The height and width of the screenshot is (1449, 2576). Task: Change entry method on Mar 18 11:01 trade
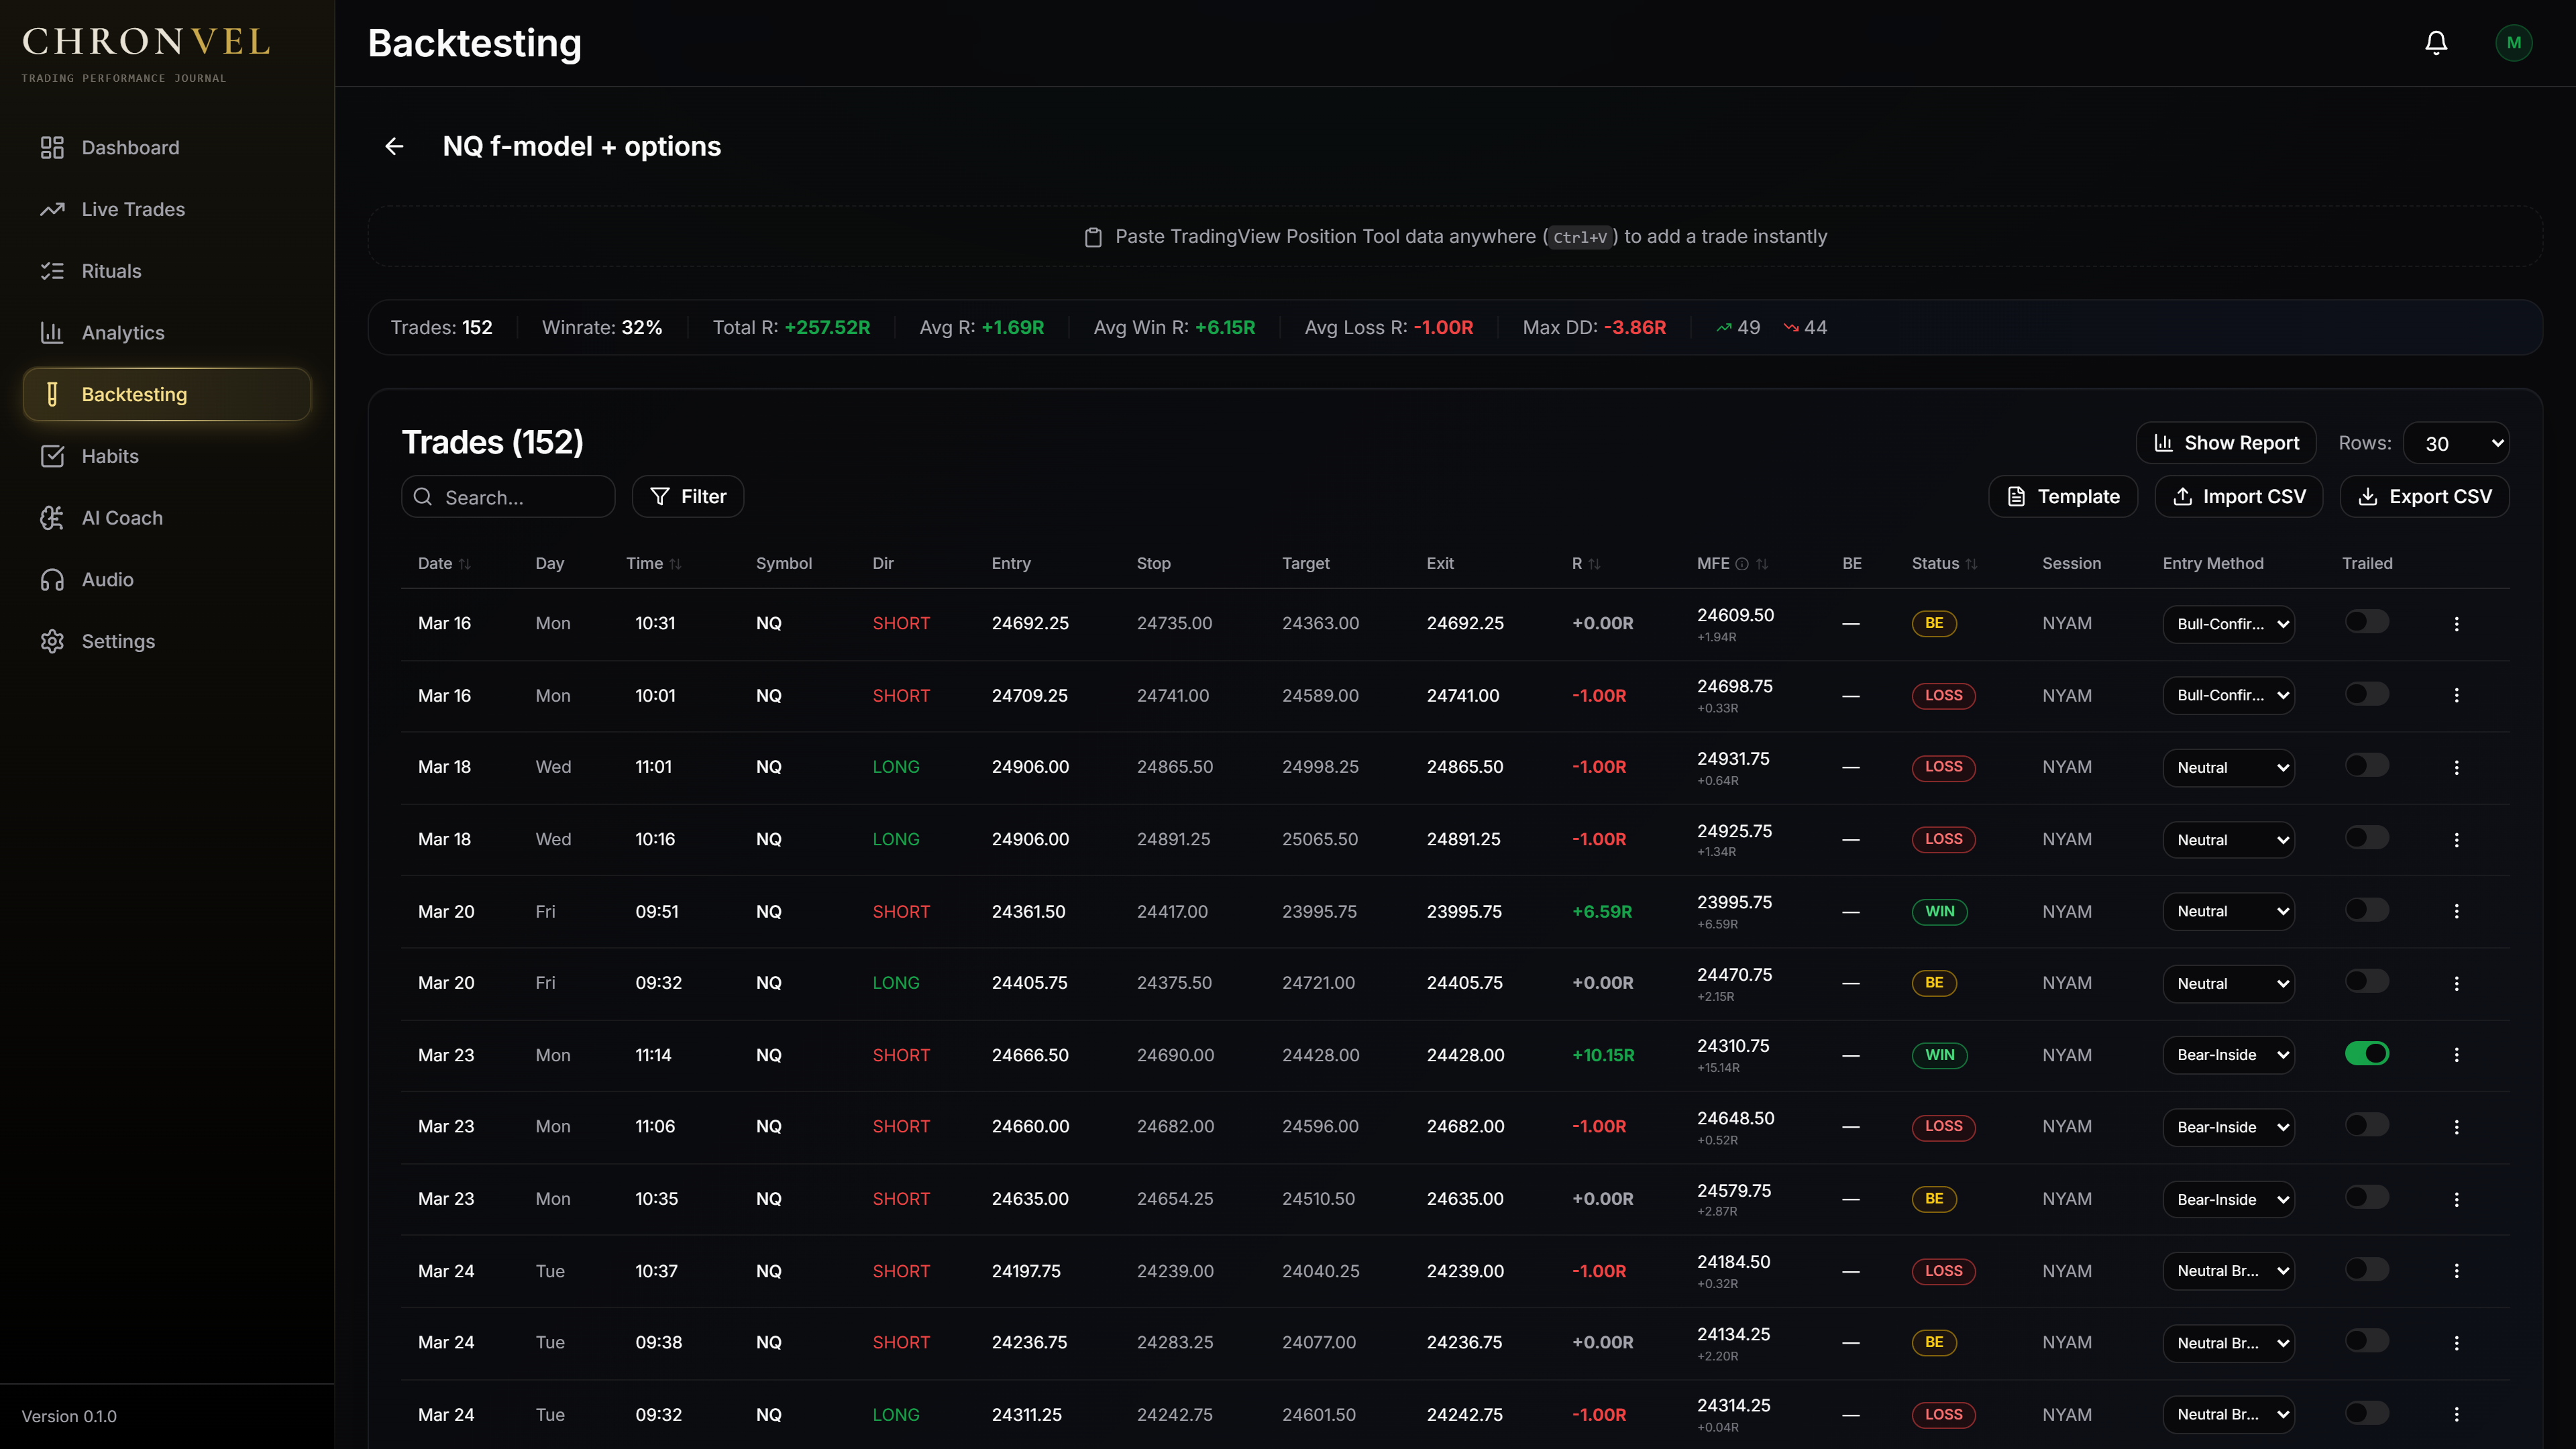[2228, 767]
